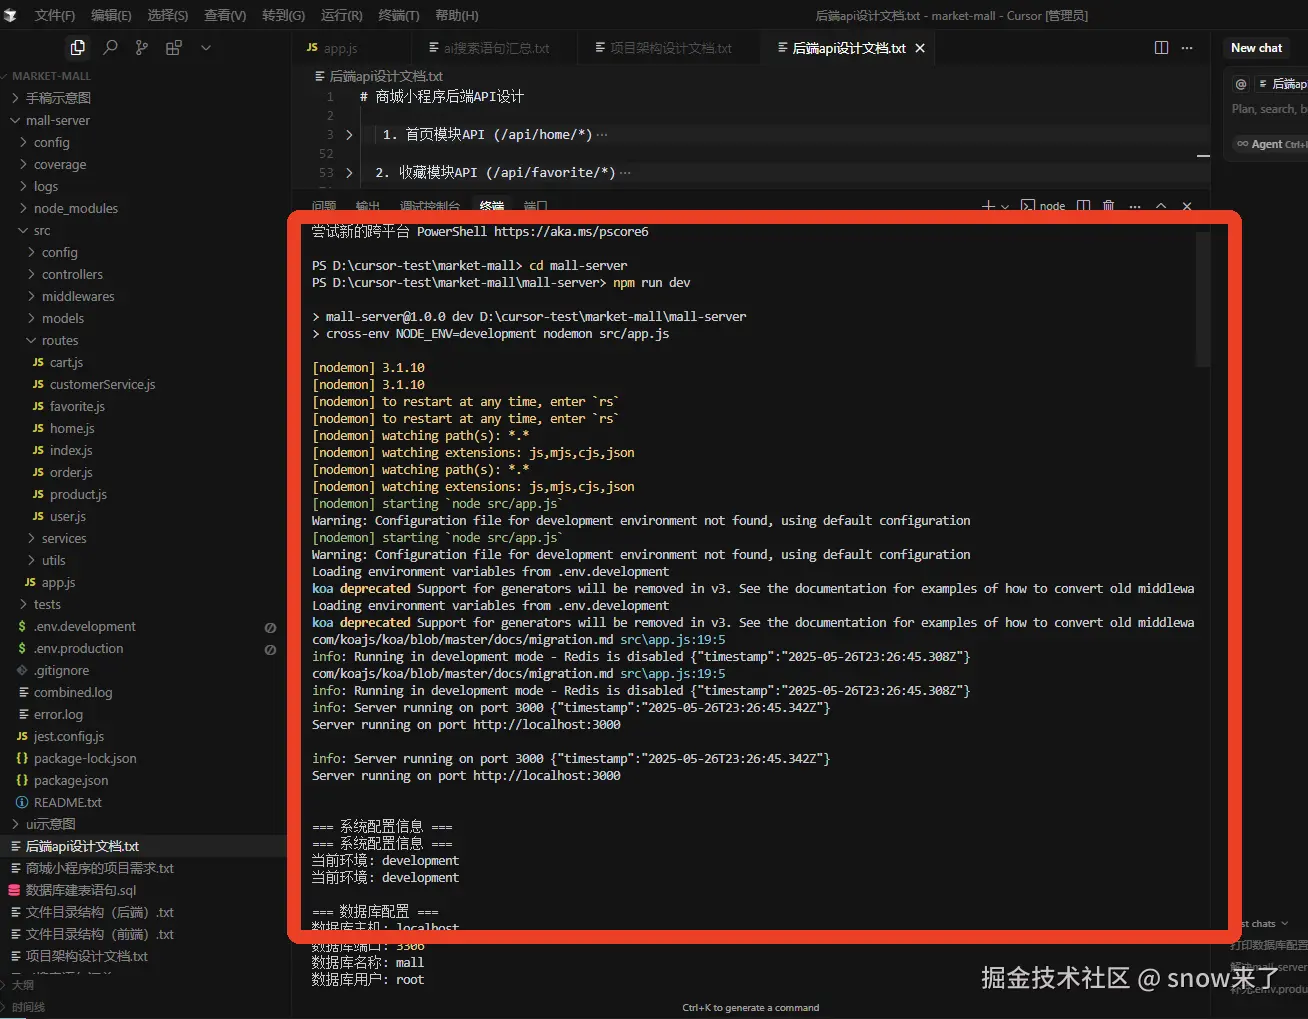Create a new terminal with the plus icon
Screen dimensions: 1308x1019
point(988,206)
